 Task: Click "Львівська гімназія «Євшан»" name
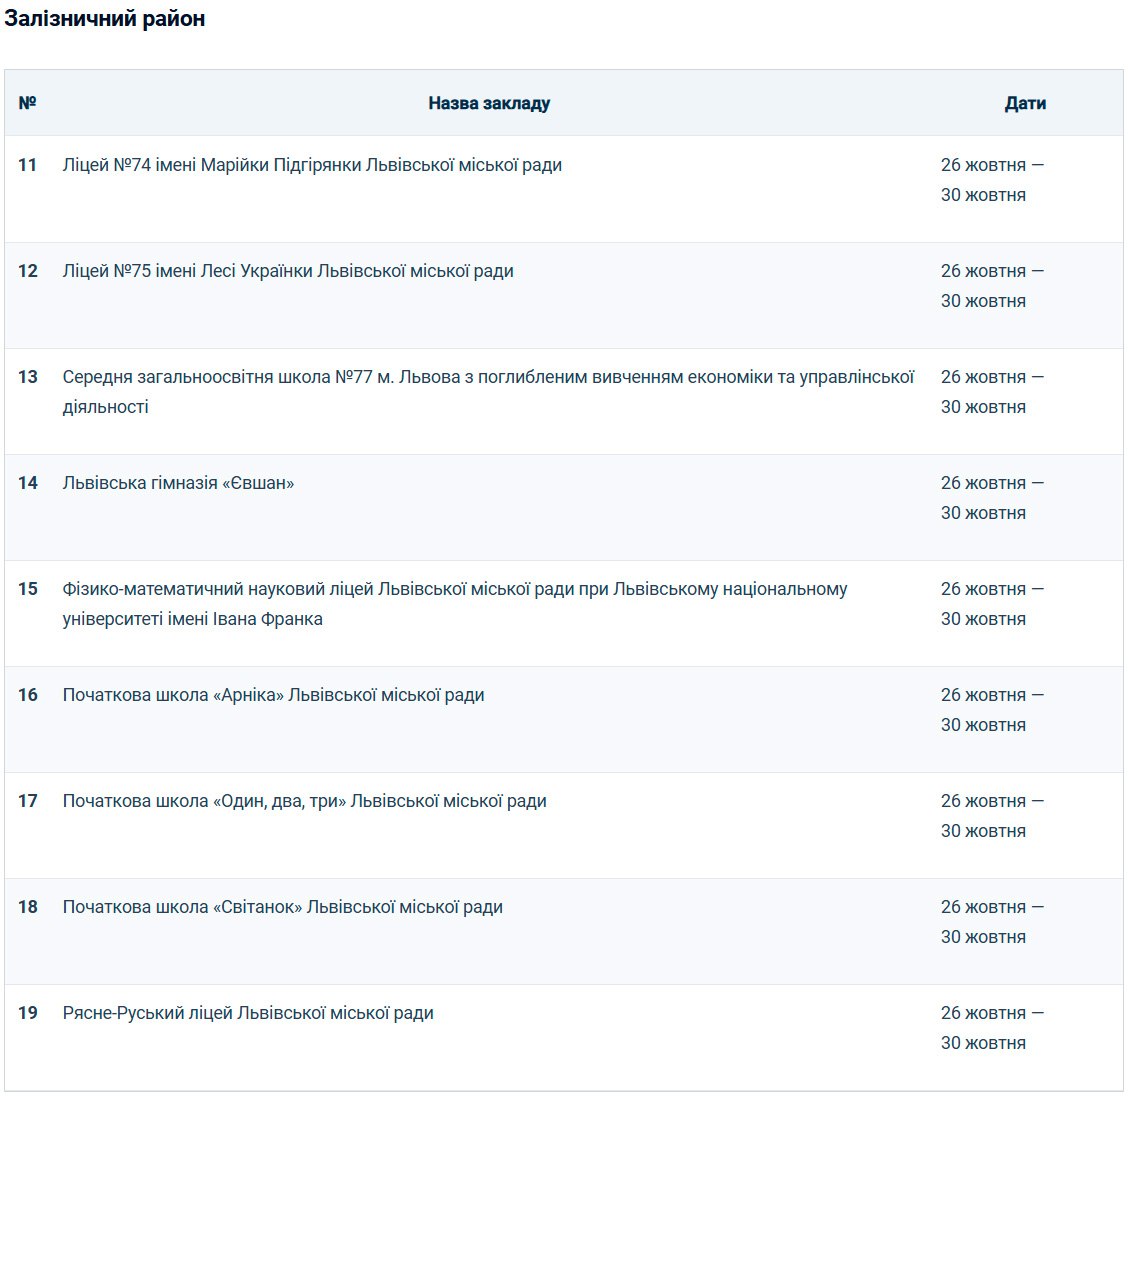[x=178, y=483]
